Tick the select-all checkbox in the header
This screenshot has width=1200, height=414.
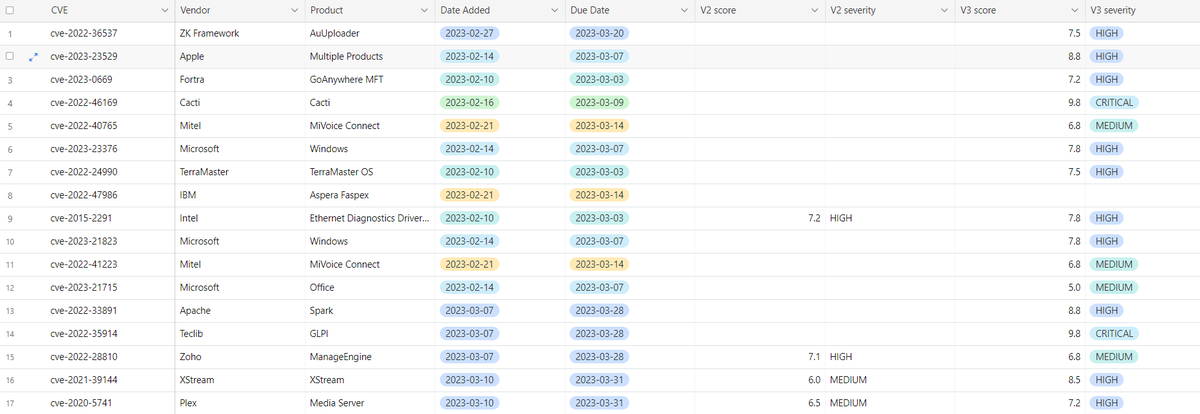9,10
